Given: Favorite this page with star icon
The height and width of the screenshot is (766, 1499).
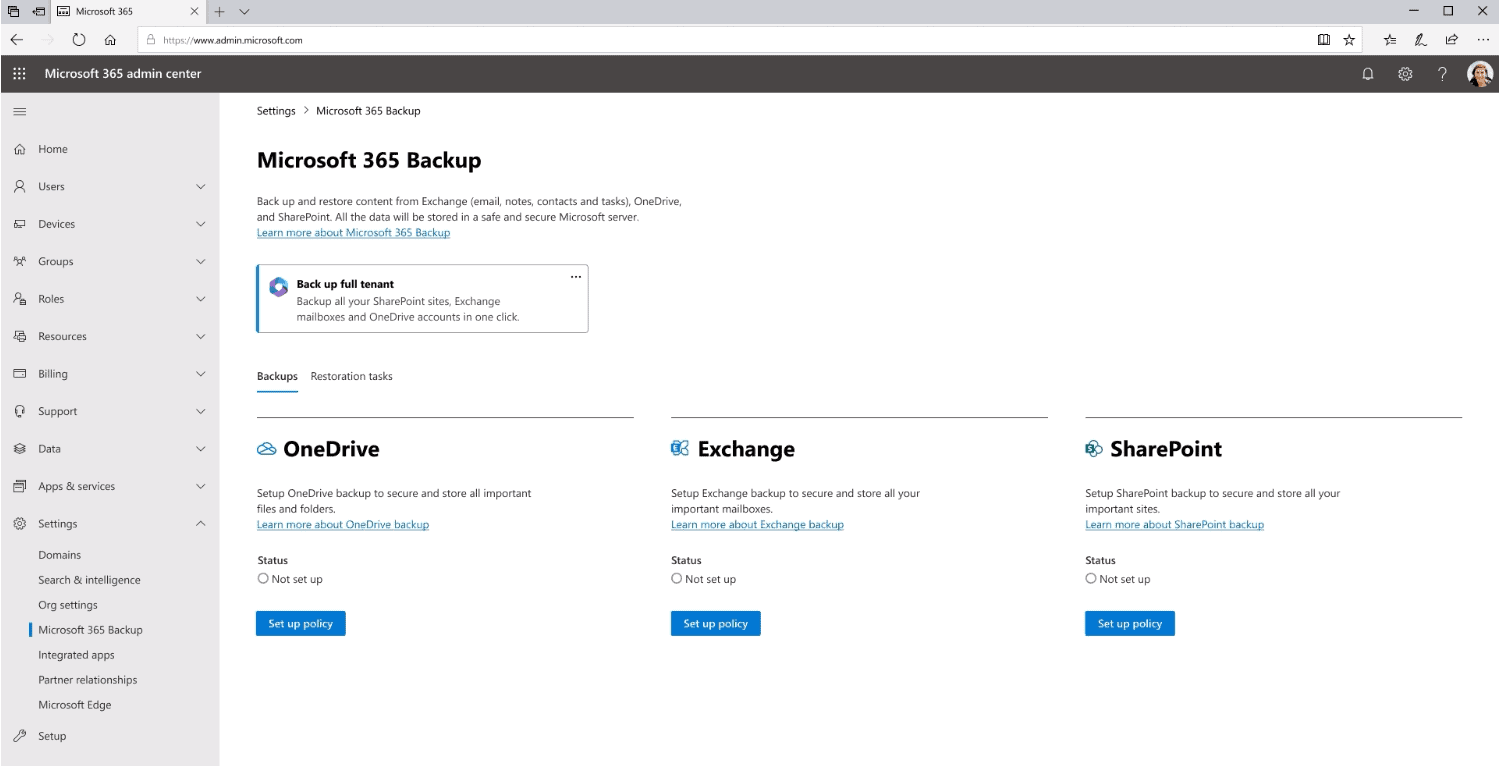Looking at the screenshot, I should (1349, 40).
